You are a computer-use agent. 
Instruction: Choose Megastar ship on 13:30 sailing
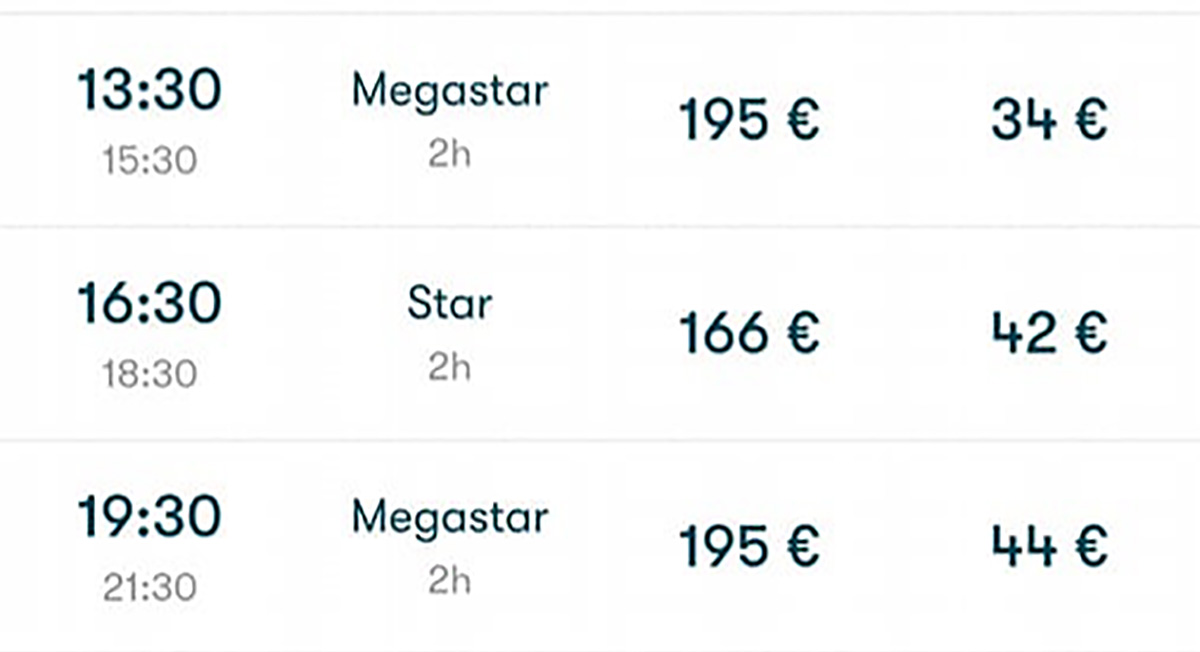[449, 92]
